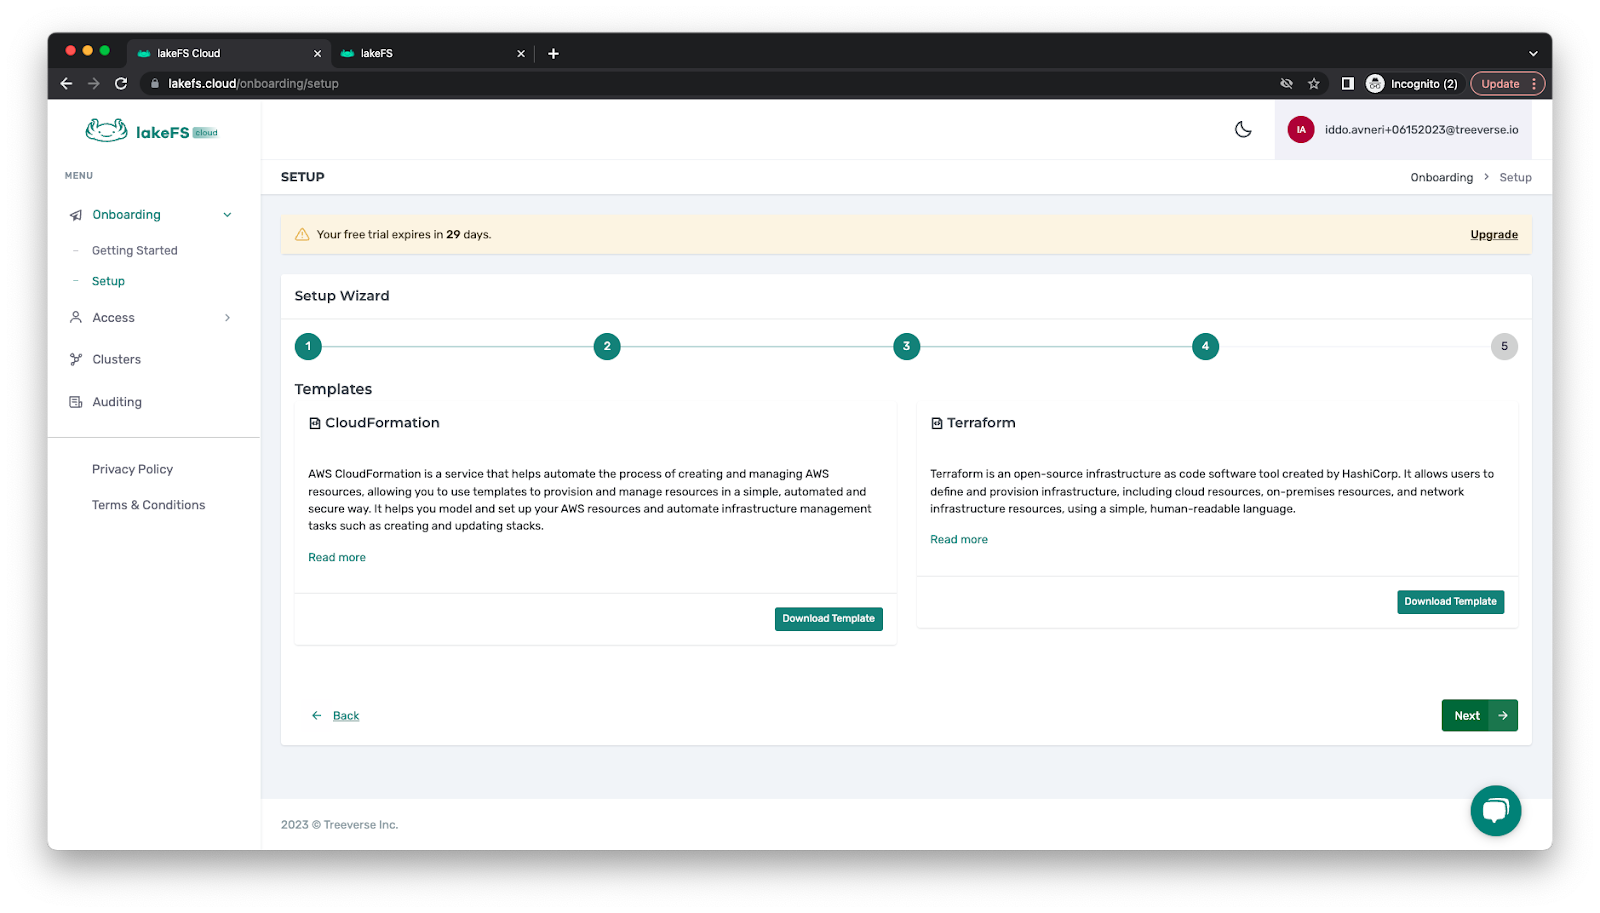The image size is (1600, 913).
Task: Open the Privacy Policy link
Action: [132, 469]
